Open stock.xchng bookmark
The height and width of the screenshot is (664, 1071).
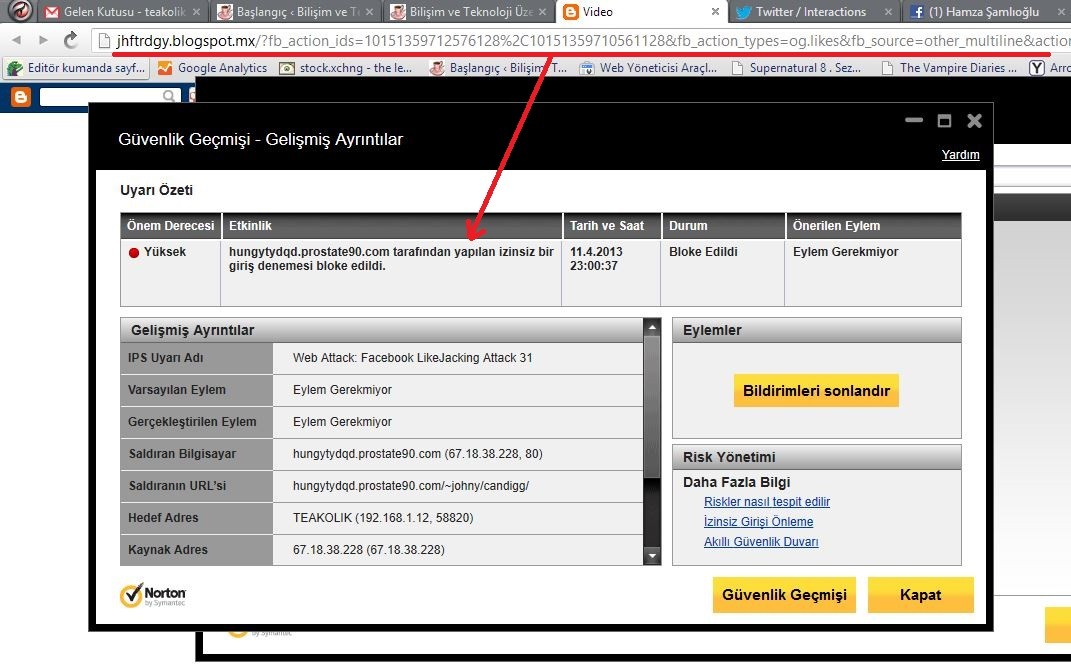coord(346,68)
